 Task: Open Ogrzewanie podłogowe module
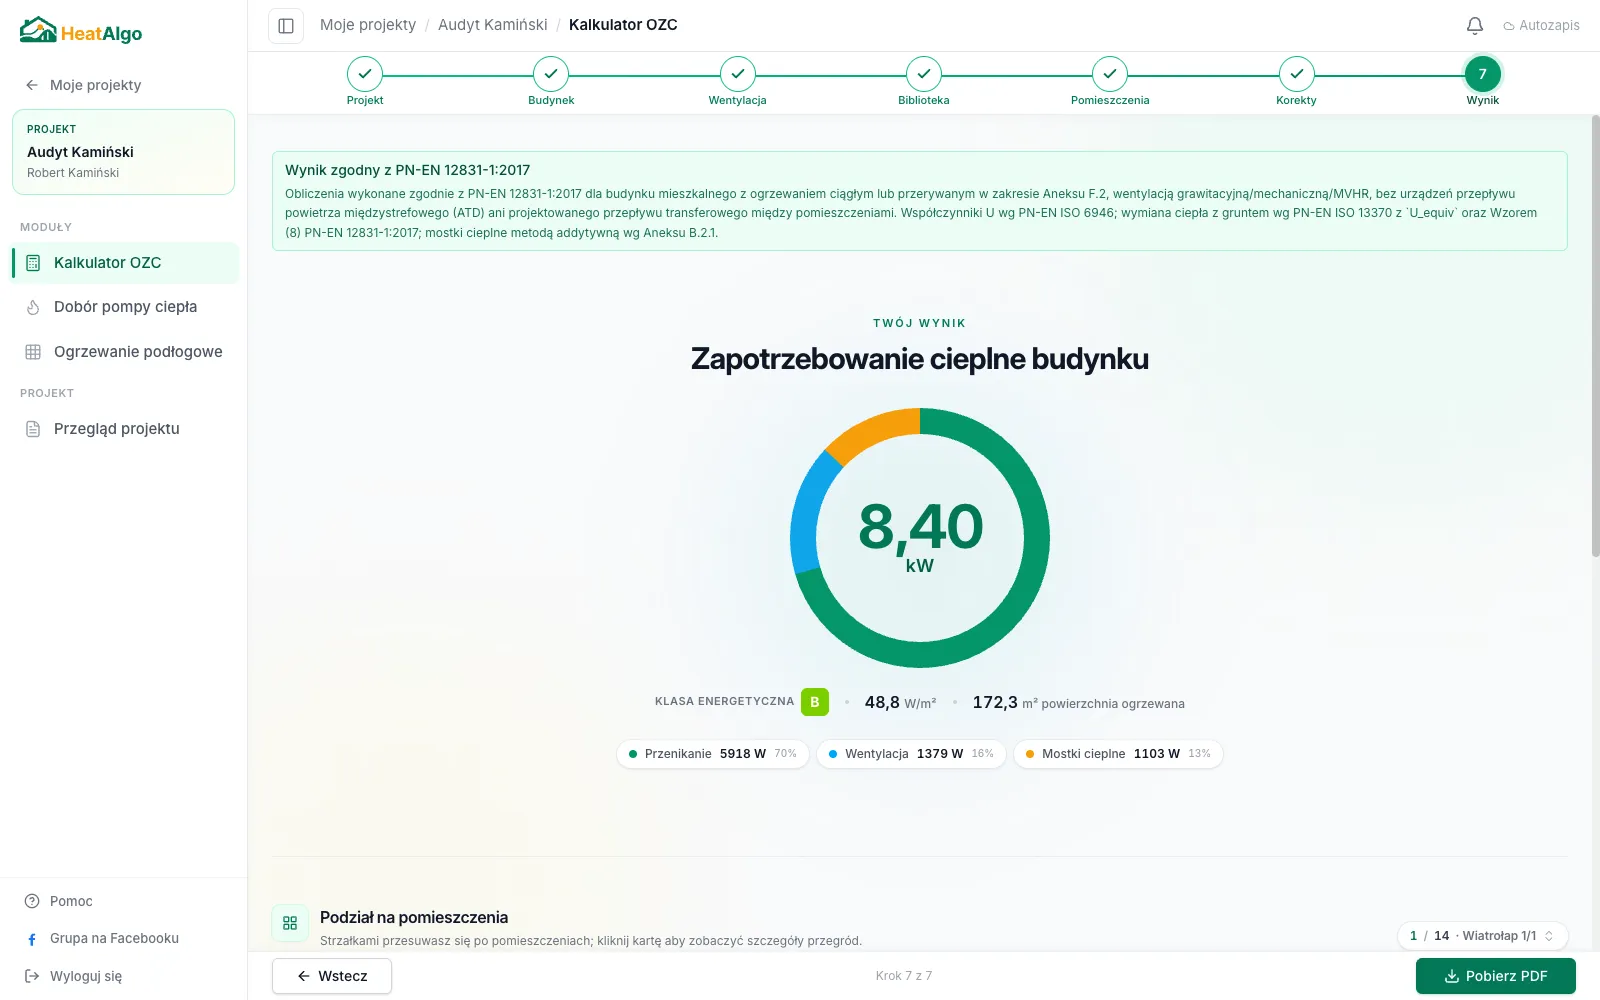pos(125,352)
